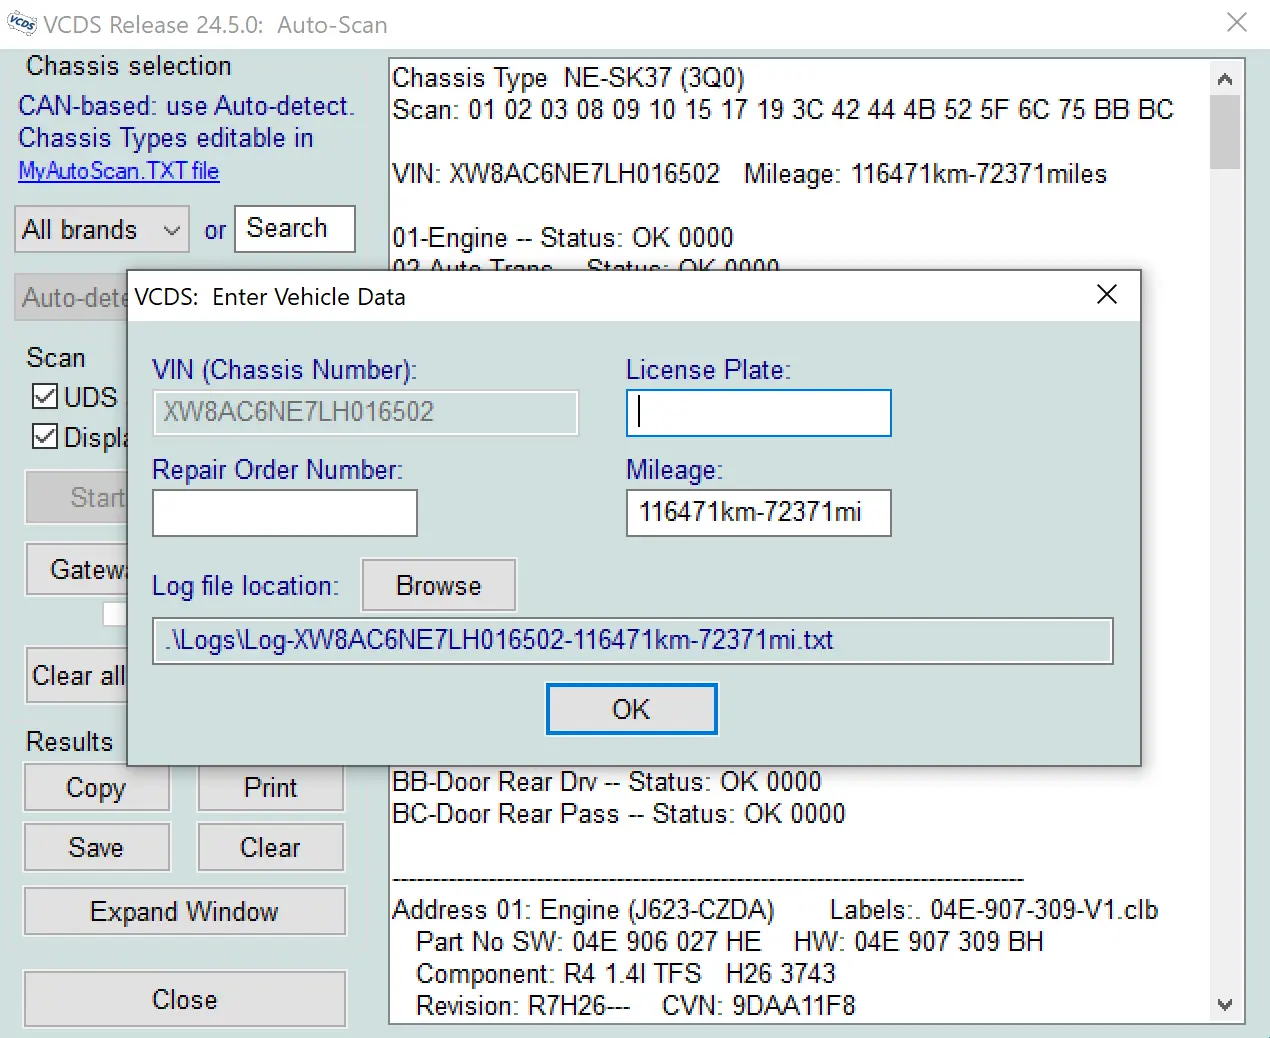Click the 'Part No SW: 04E 906 027 HE' text
This screenshot has height=1038, width=1270.
pyautogui.click(x=589, y=942)
